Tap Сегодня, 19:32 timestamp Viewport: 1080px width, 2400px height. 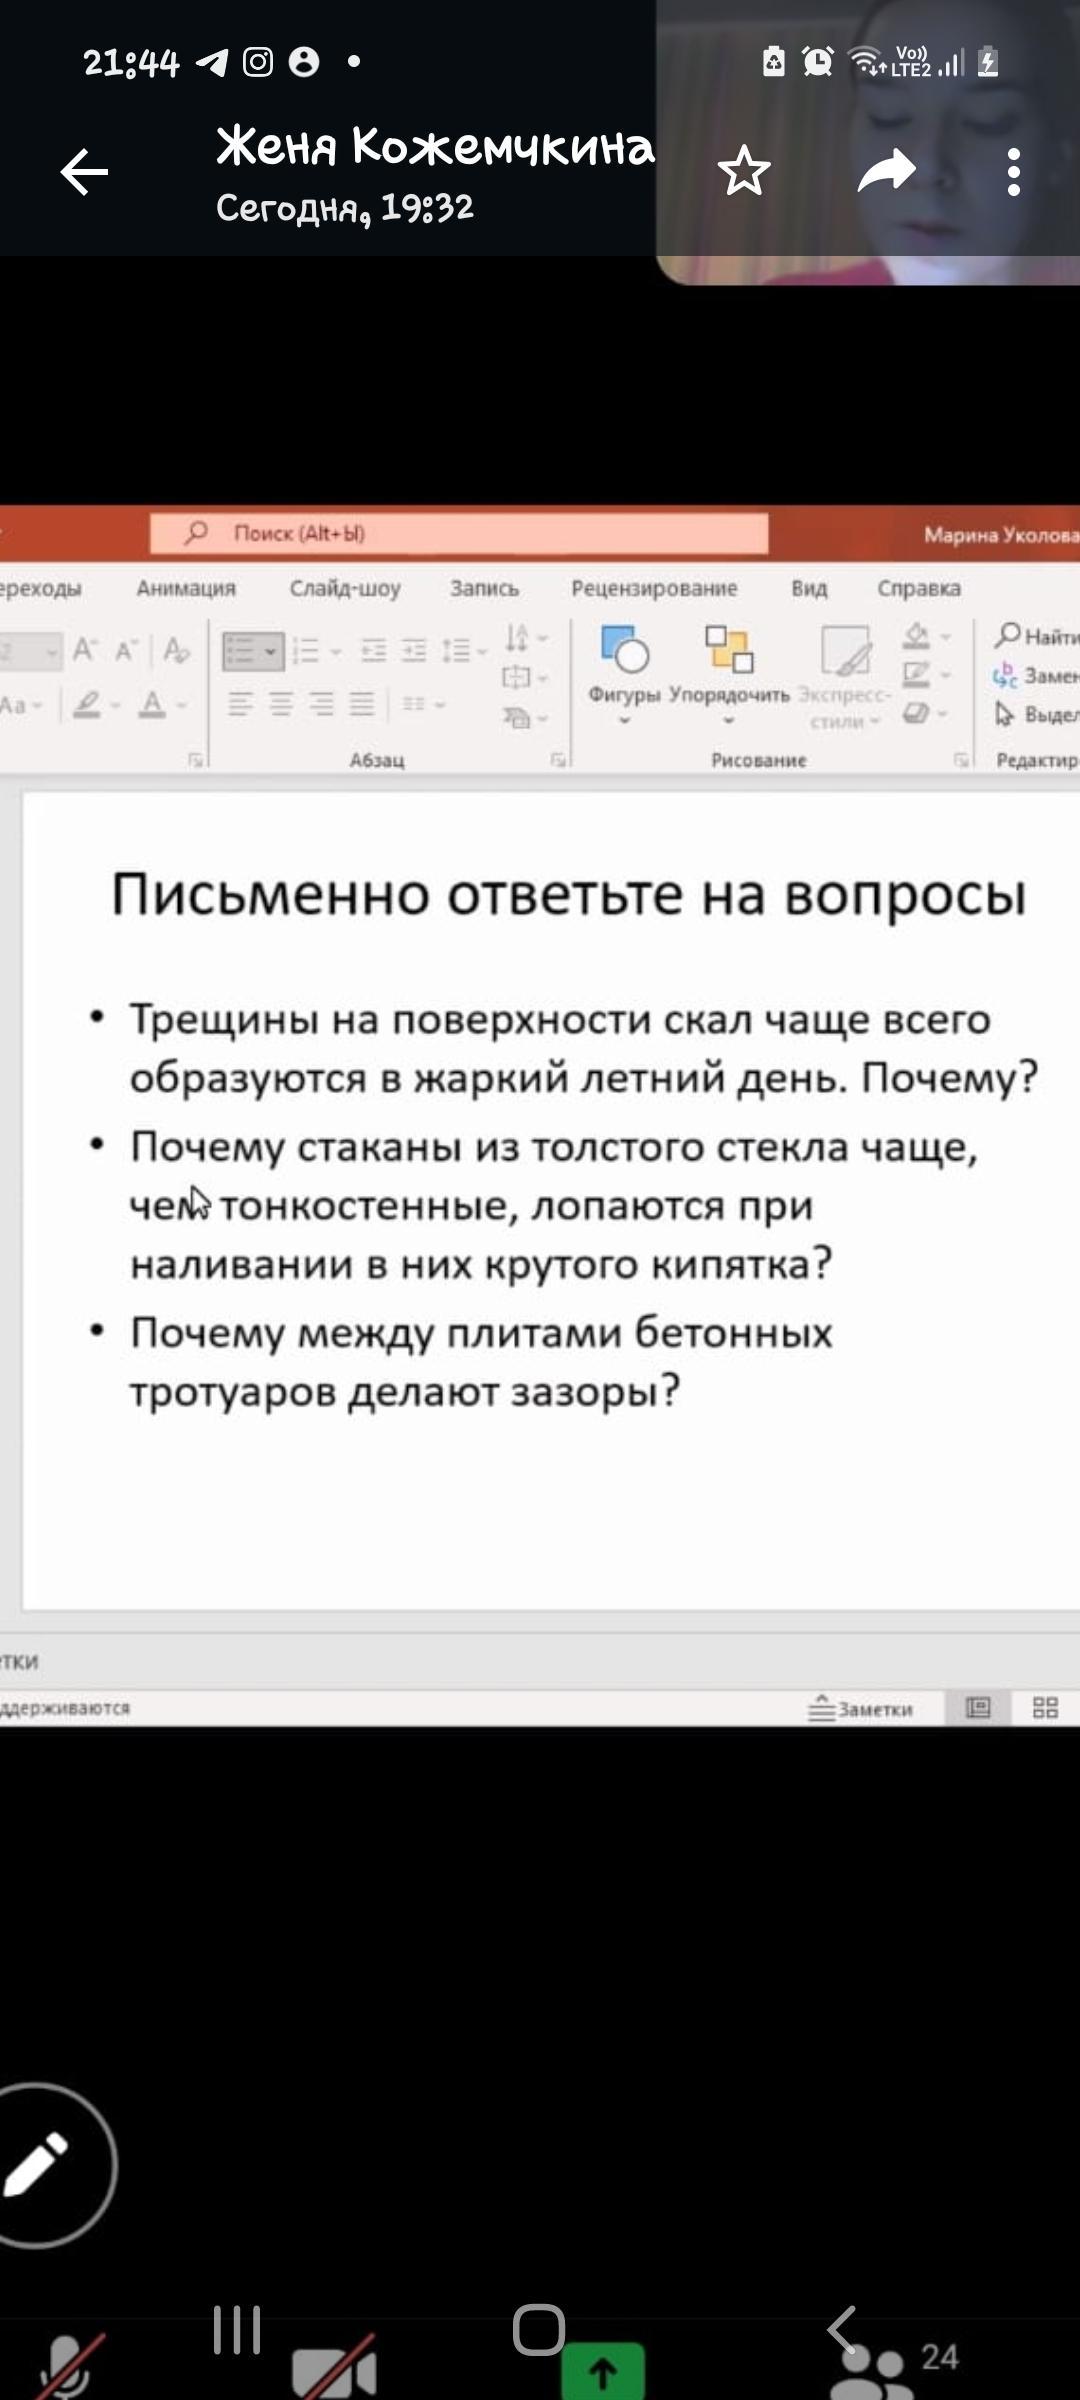pos(345,208)
